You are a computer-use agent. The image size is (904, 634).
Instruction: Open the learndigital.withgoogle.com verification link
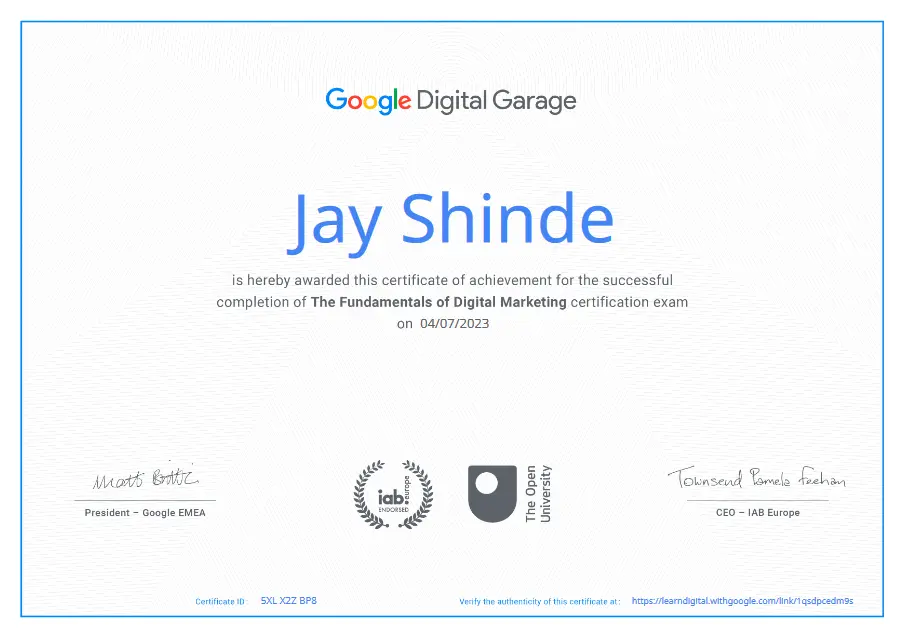742,601
